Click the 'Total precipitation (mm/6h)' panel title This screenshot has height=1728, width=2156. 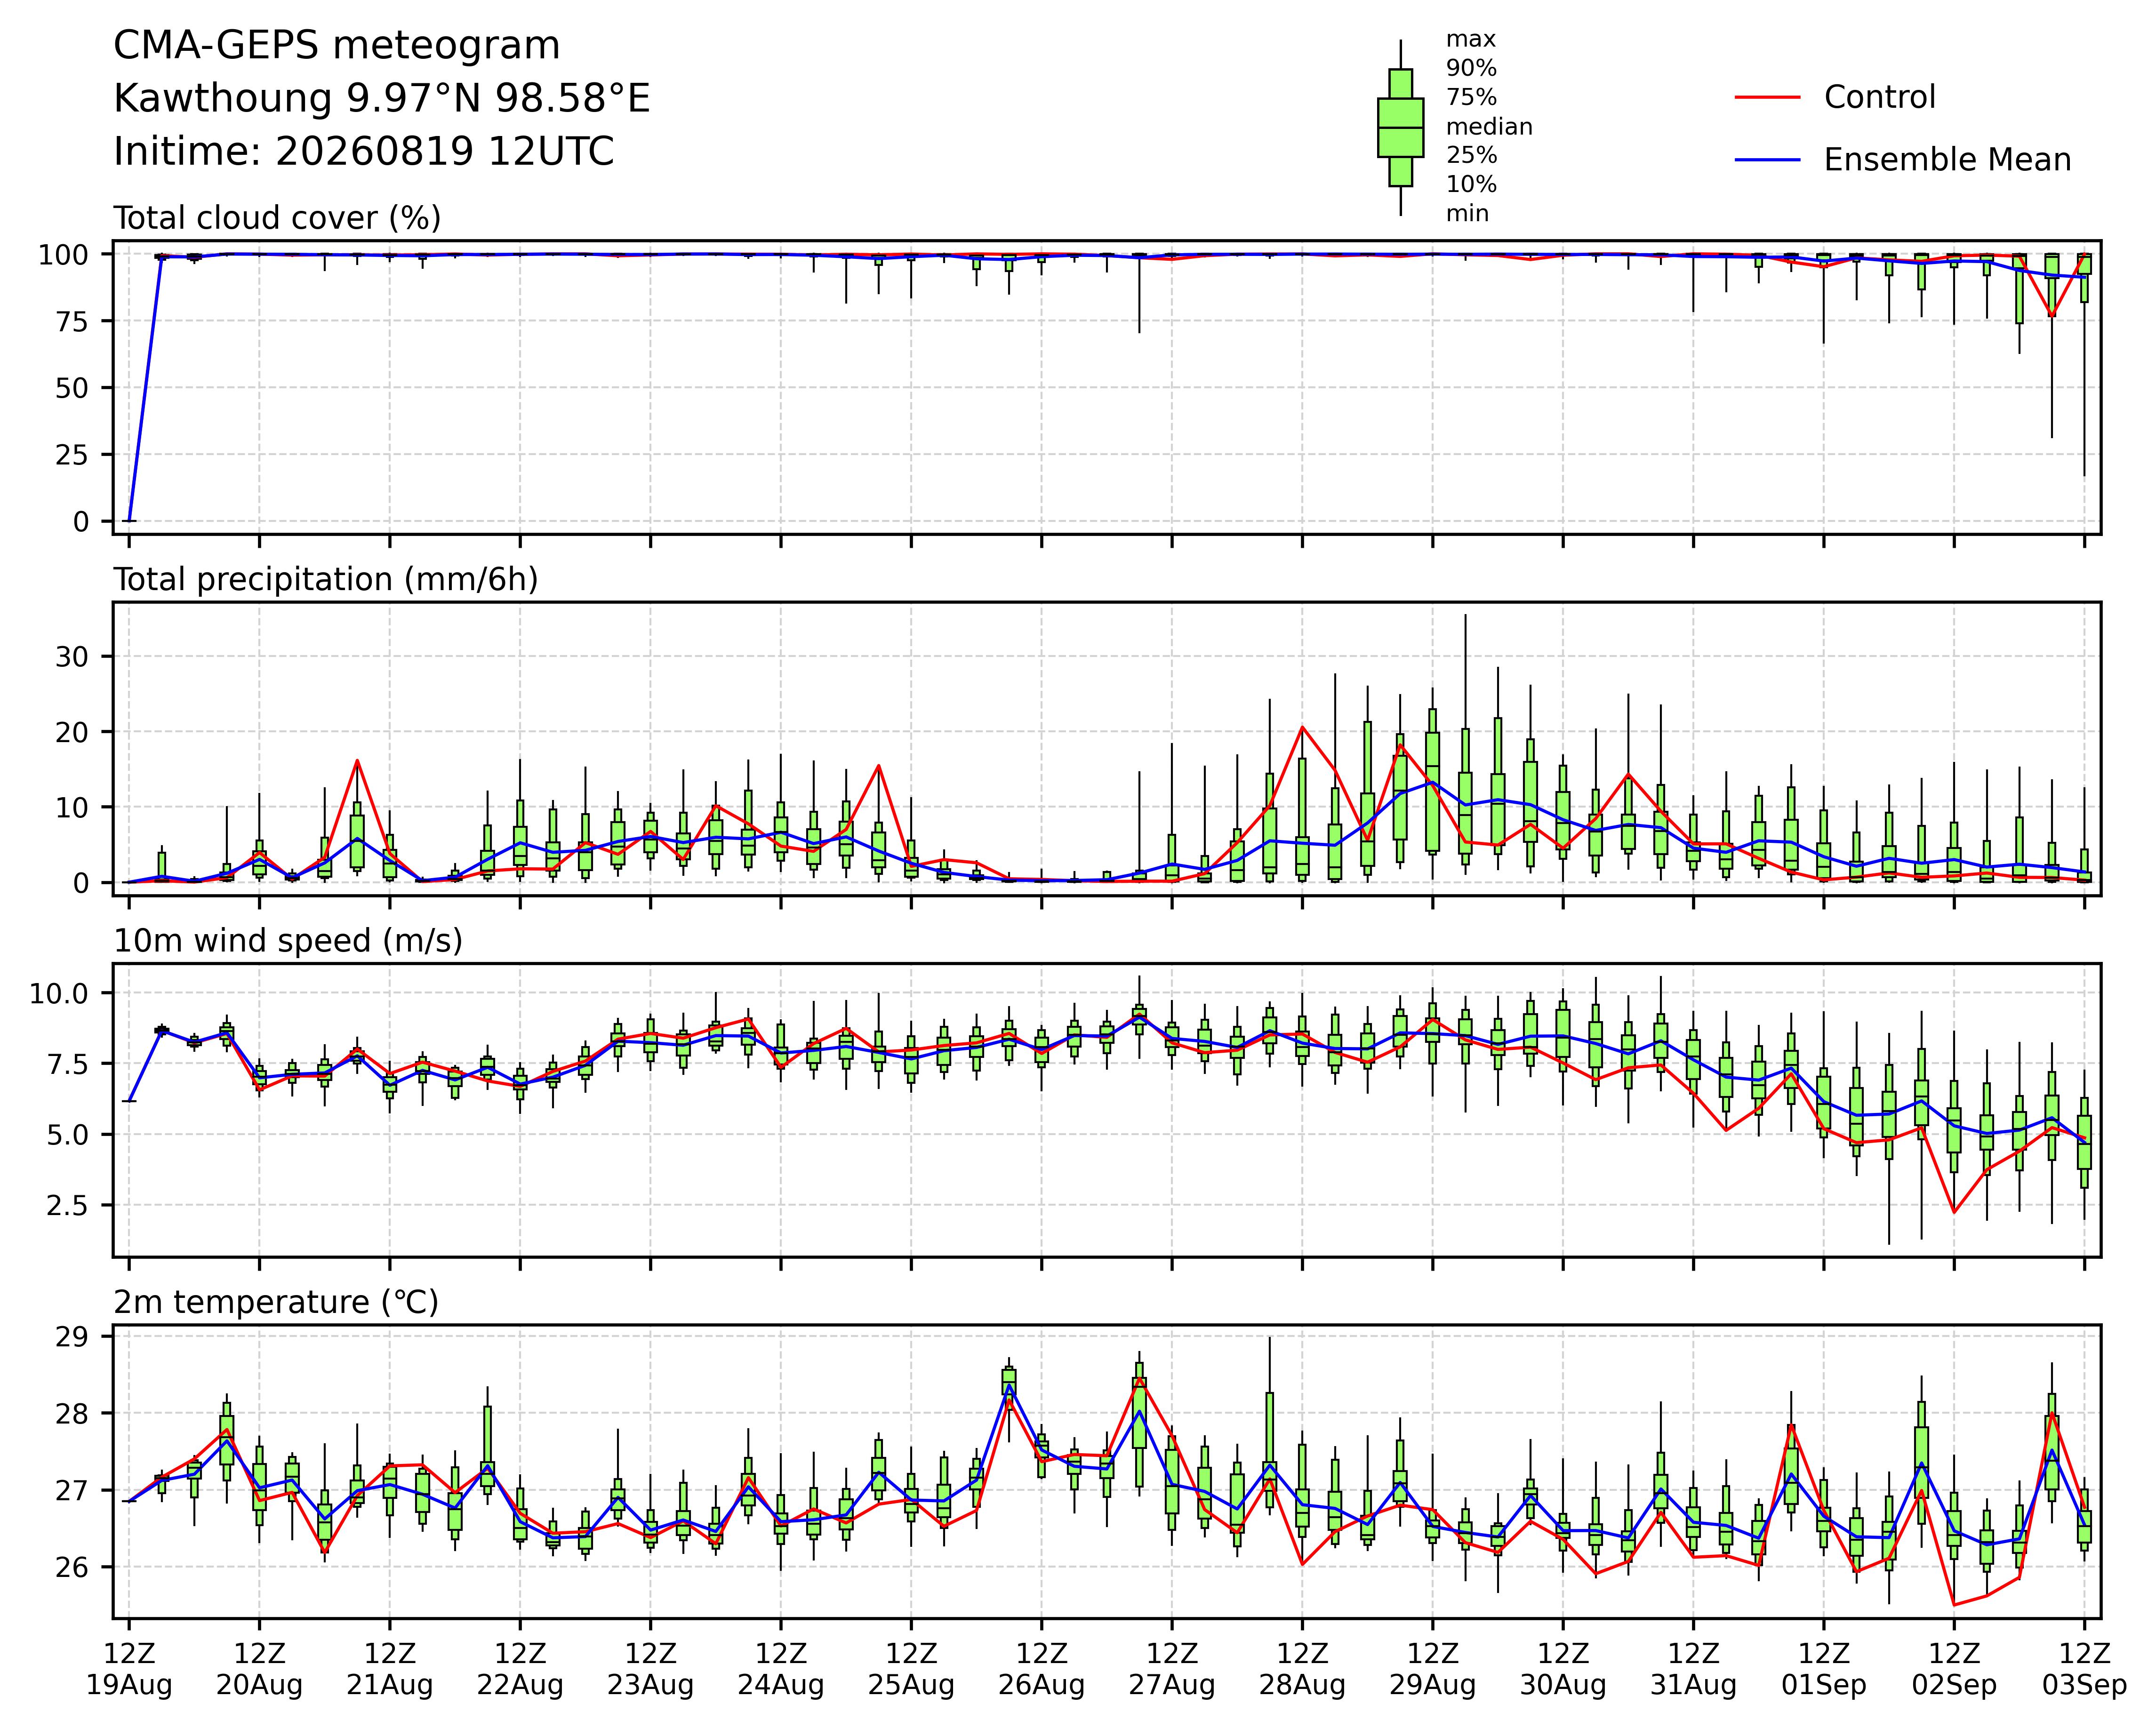click(326, 580)
